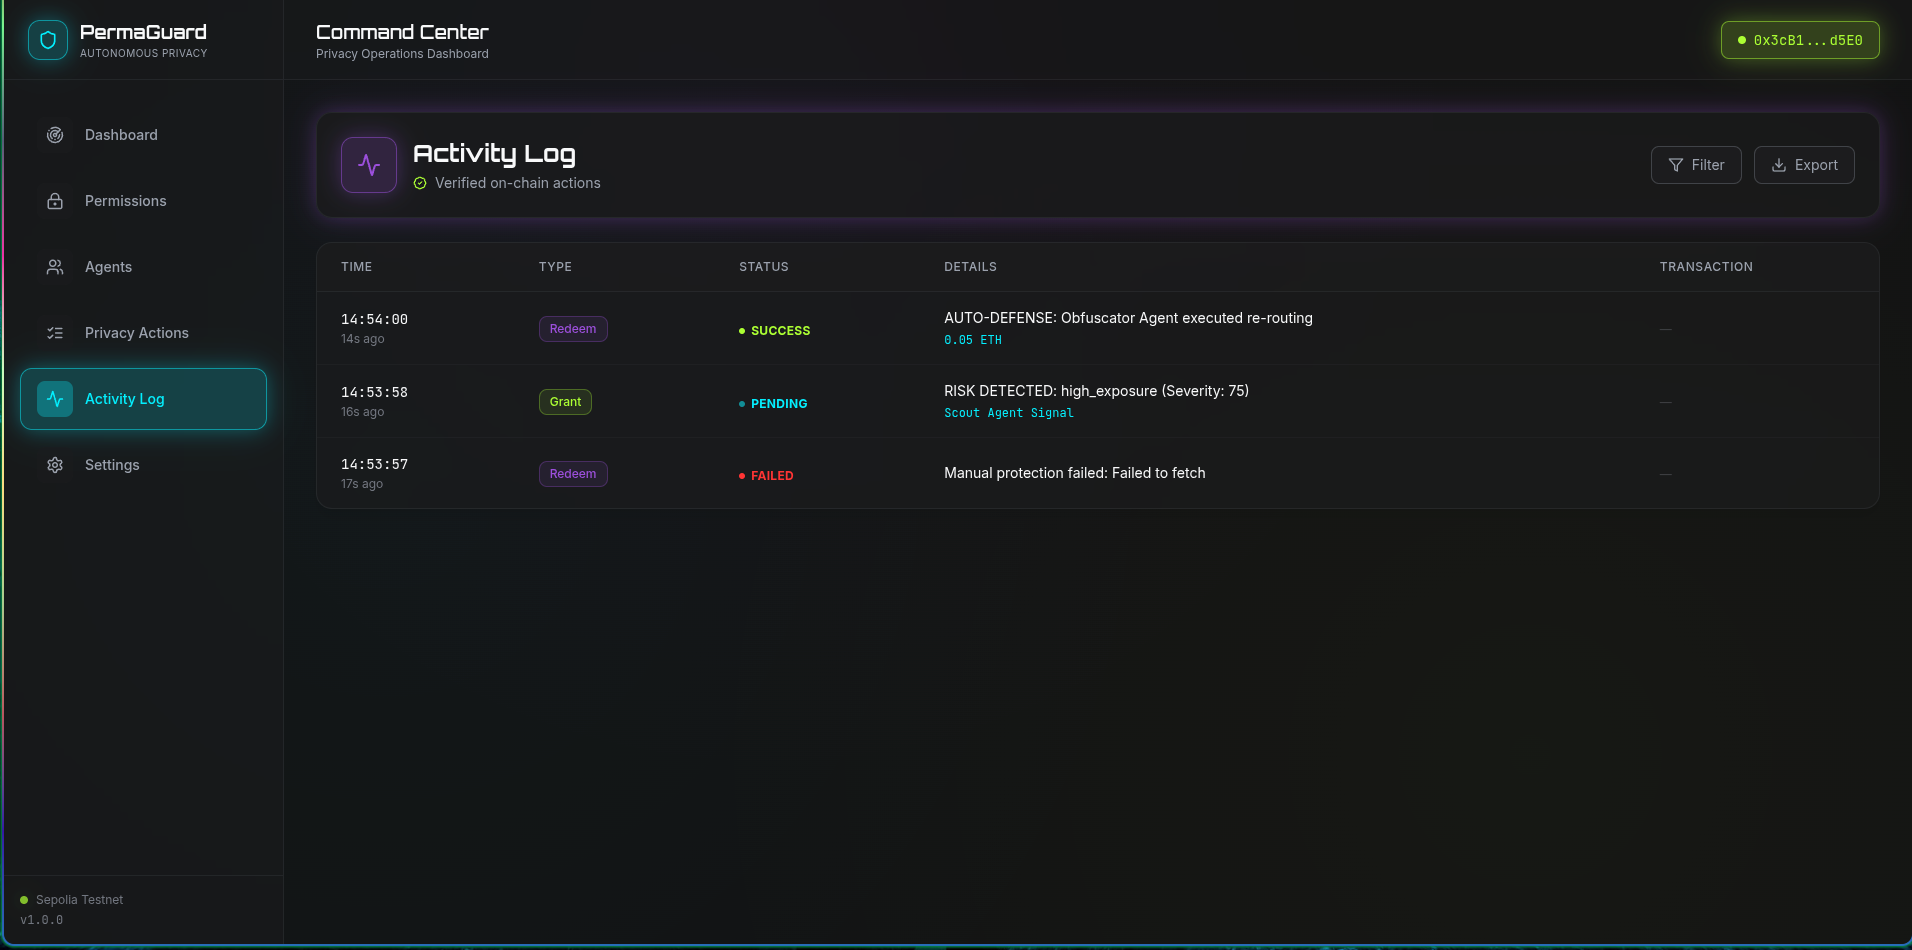Open the connected wallet 0x3cB1...d5E0 button
The image size is (1912, 950).
click(x=1799, y=40)
